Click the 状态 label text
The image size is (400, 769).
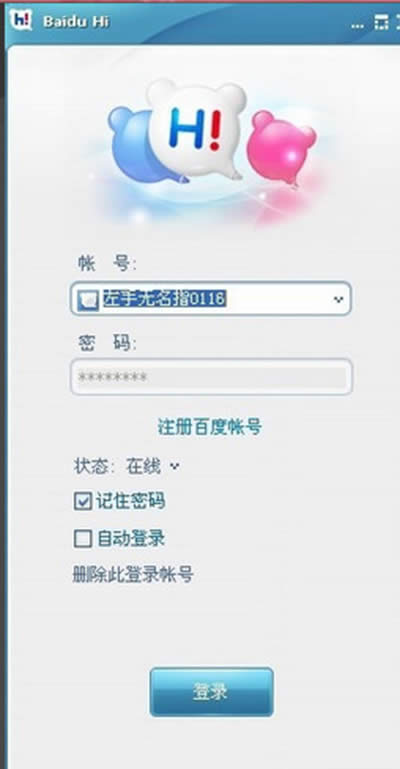(x=94, y=466)
